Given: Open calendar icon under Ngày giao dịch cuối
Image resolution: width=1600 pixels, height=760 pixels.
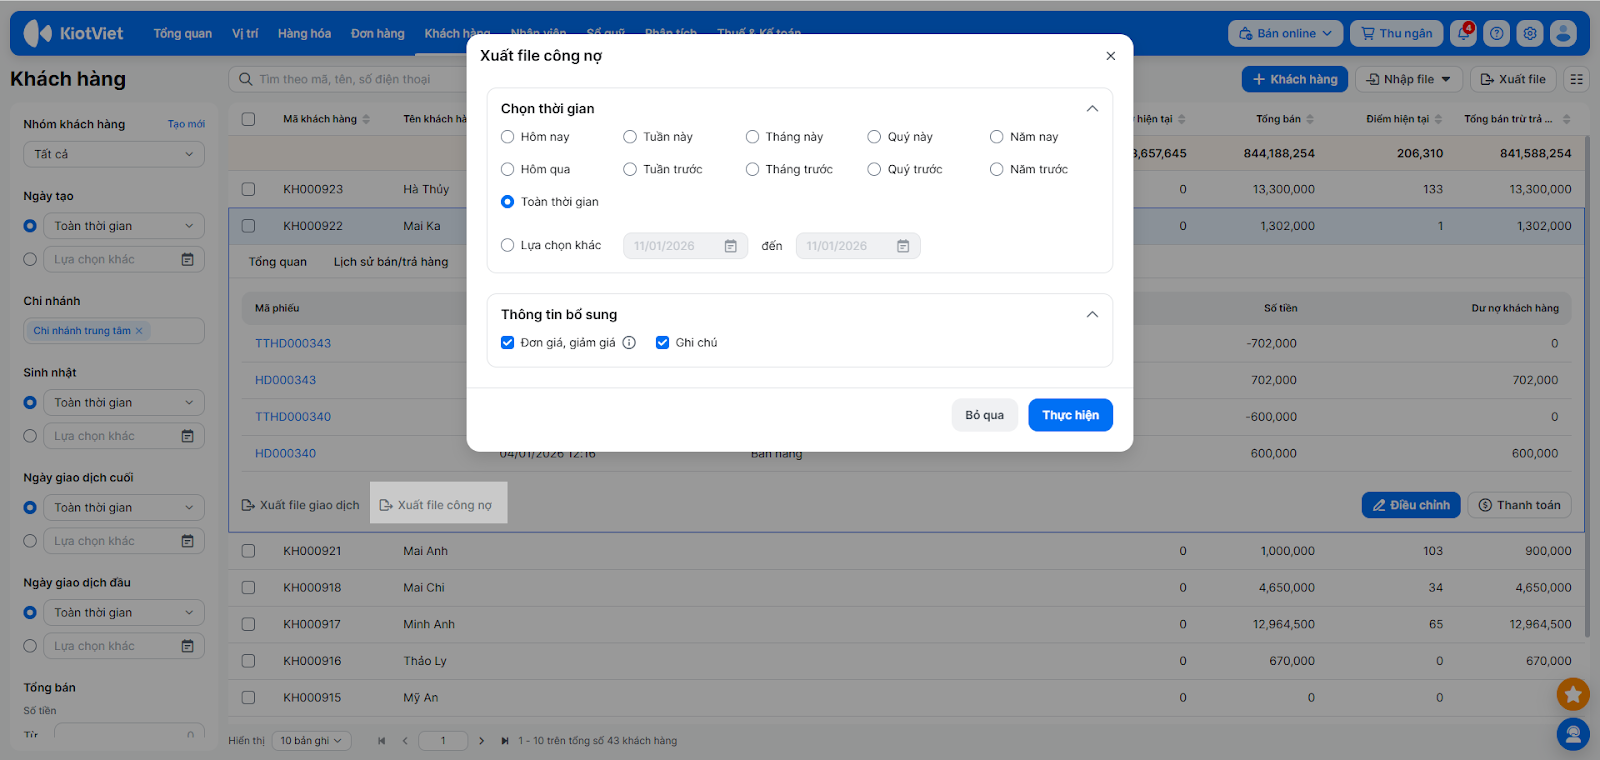Looking at the screenshot, I should tap(187, 541).
